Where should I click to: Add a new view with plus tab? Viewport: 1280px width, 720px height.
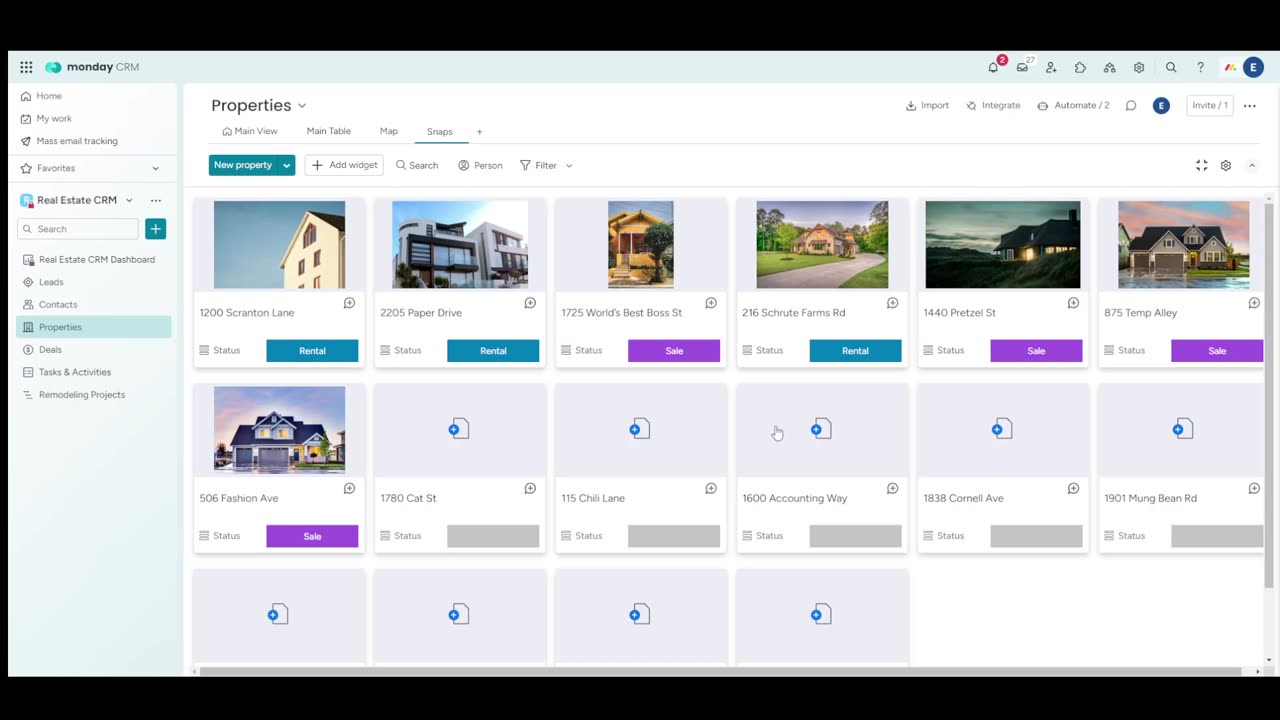[x=479, y=131]
